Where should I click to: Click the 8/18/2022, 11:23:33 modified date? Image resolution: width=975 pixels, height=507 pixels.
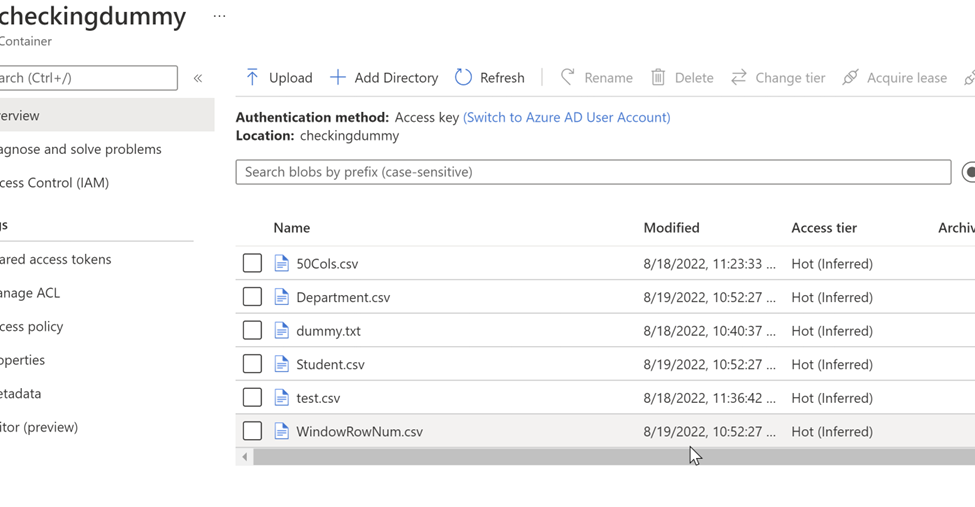click(709, 264)
